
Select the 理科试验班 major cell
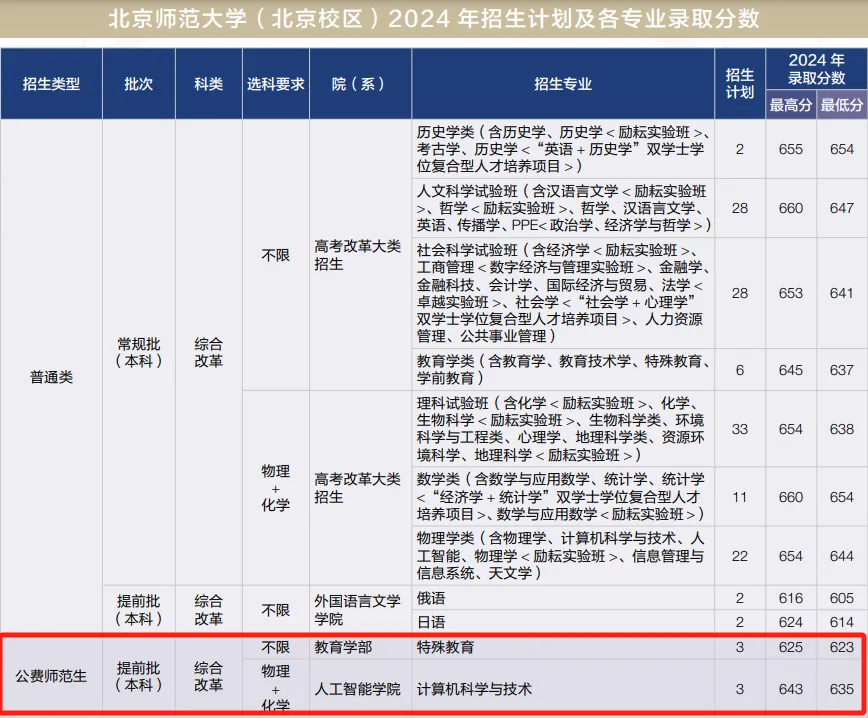pyautogui.click(x=563, y=428)
